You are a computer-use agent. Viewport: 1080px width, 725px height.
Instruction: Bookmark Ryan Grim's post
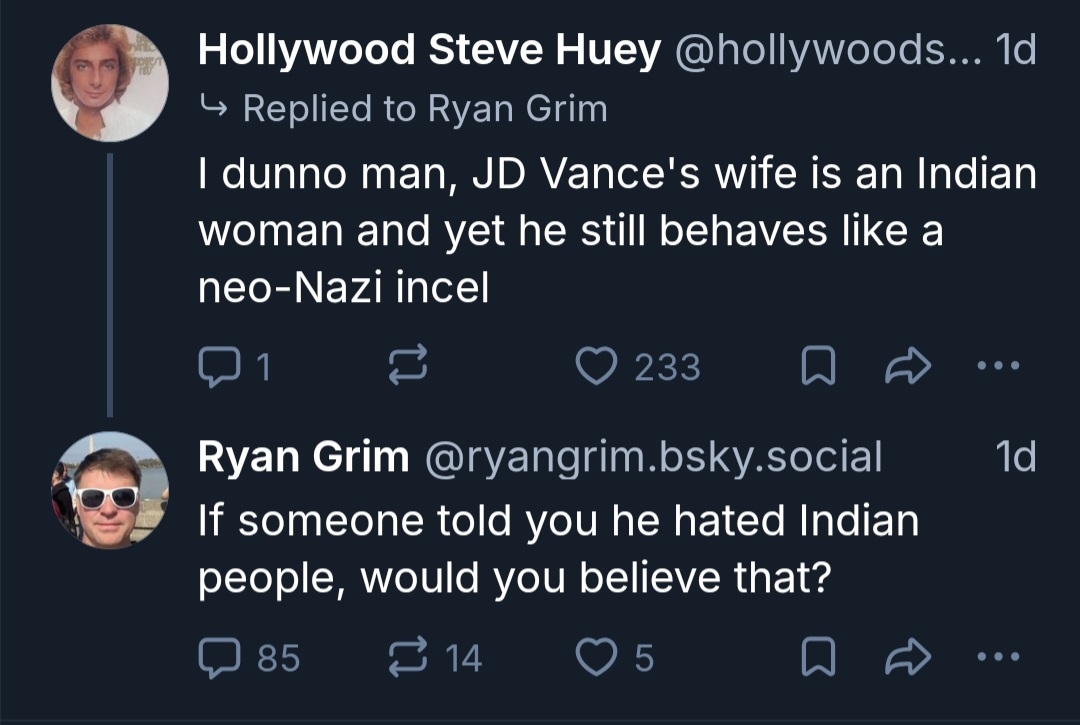[819, 657]
